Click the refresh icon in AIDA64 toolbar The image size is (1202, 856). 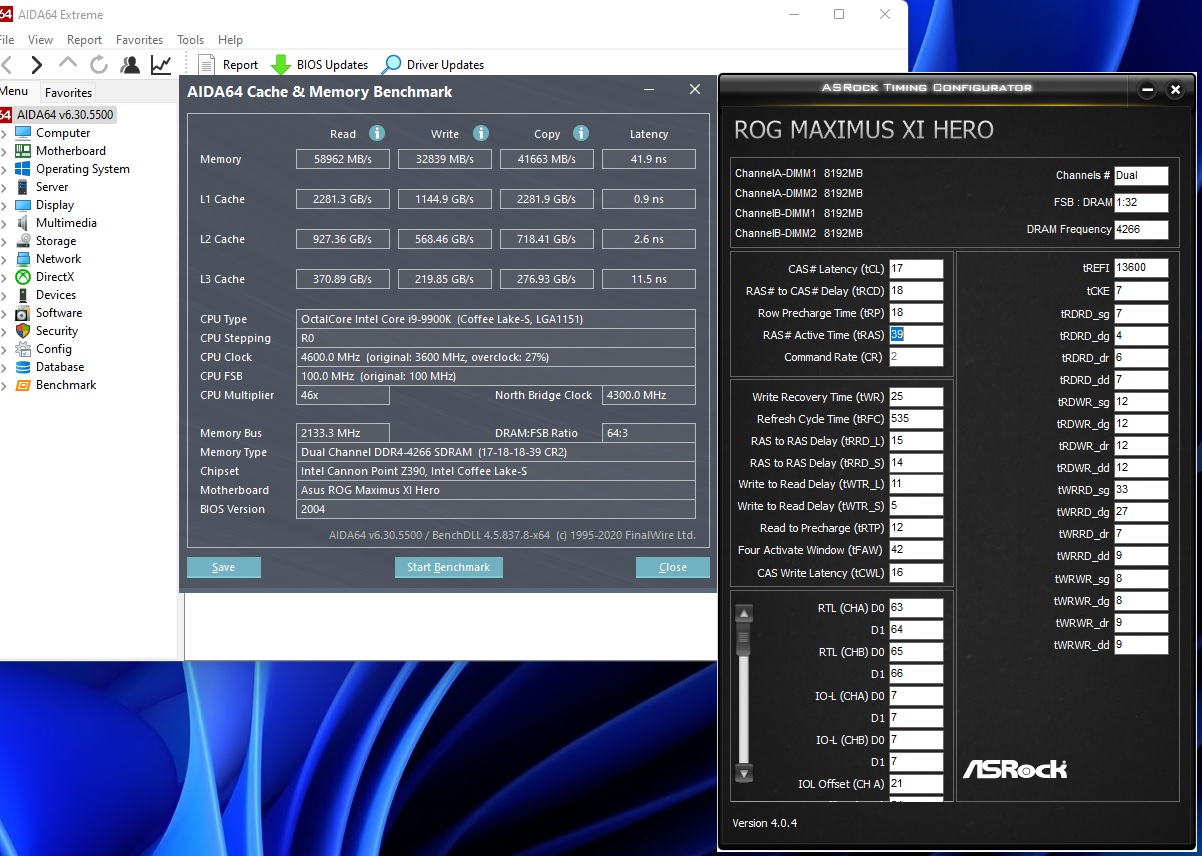99,65
